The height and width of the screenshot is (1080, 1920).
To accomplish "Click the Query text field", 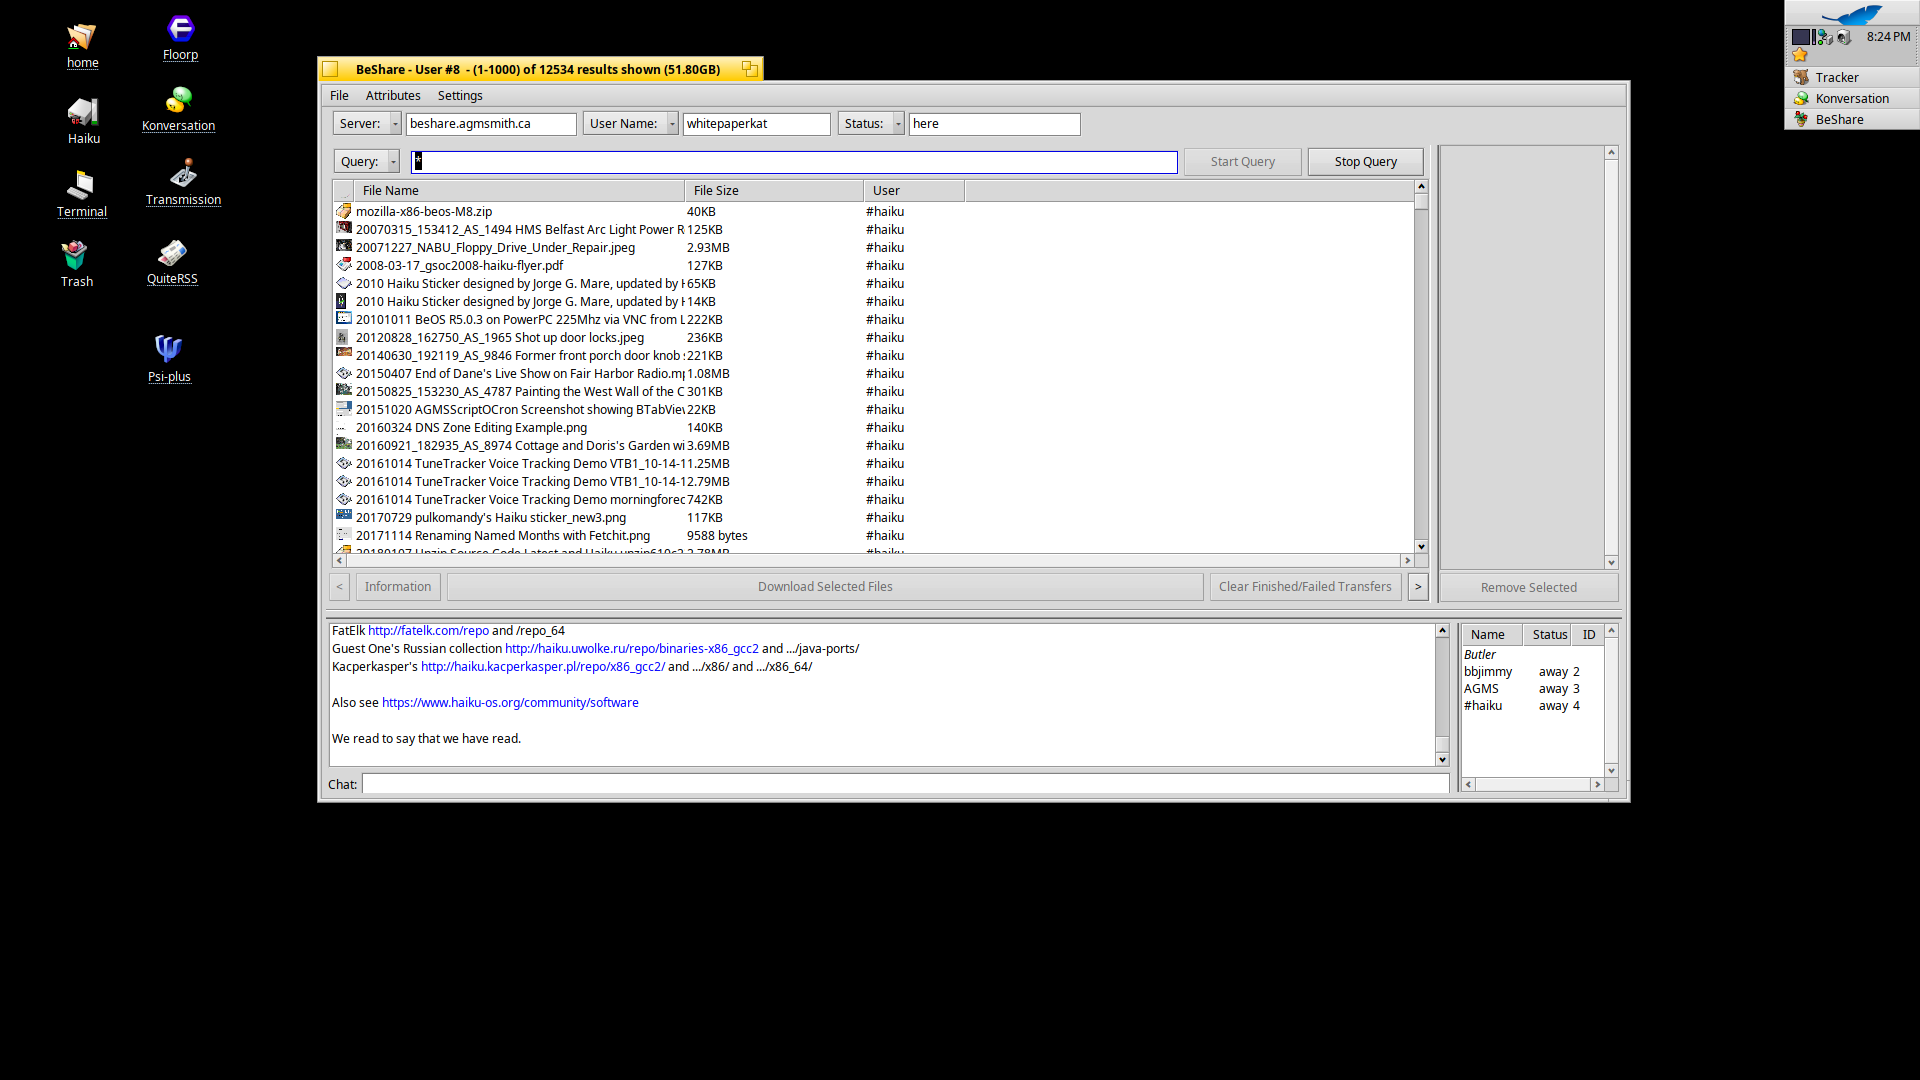I will tap(794, 162).
